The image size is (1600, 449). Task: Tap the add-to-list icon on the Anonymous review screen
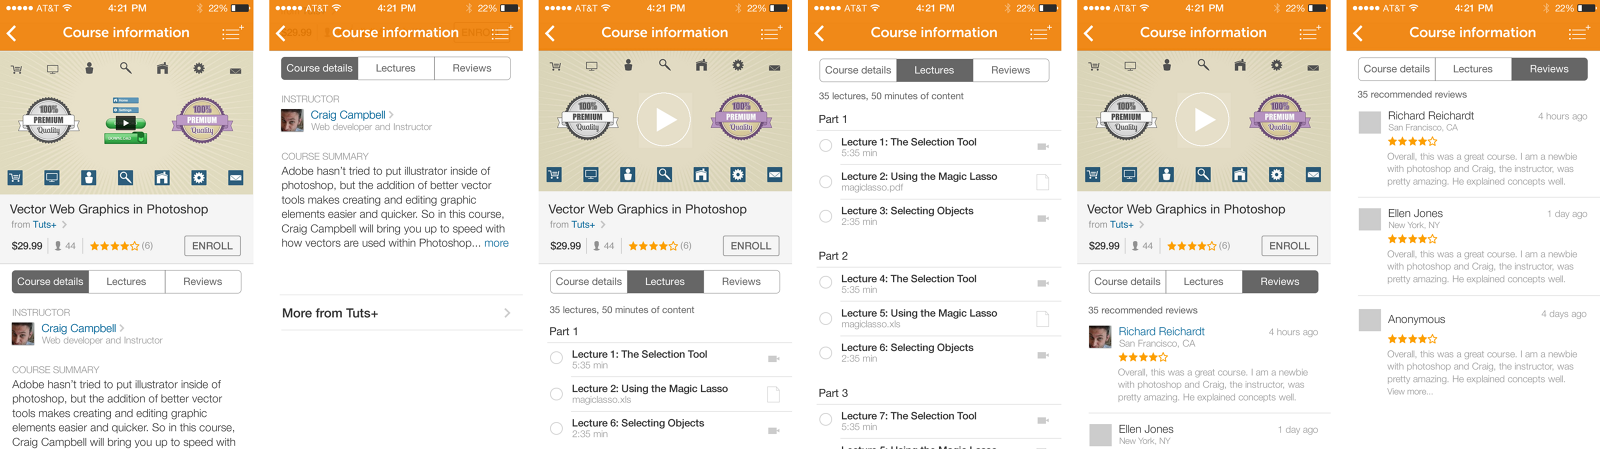pyautogui.click(x=1579, y=33)
